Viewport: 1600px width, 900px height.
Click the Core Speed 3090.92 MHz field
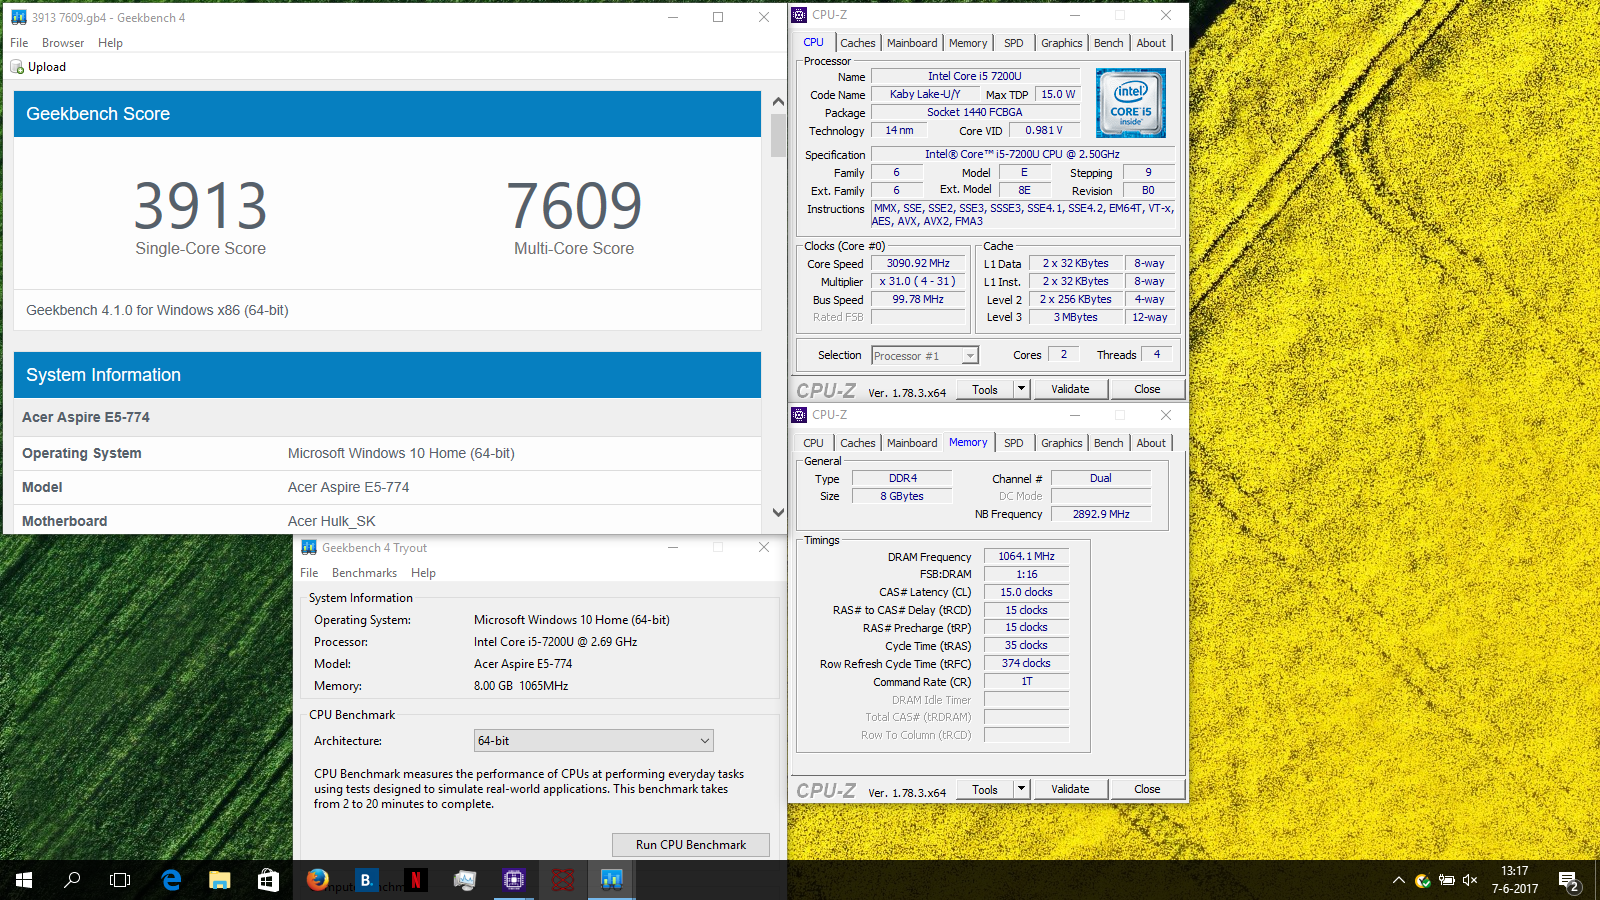click(x=918, y=264)
